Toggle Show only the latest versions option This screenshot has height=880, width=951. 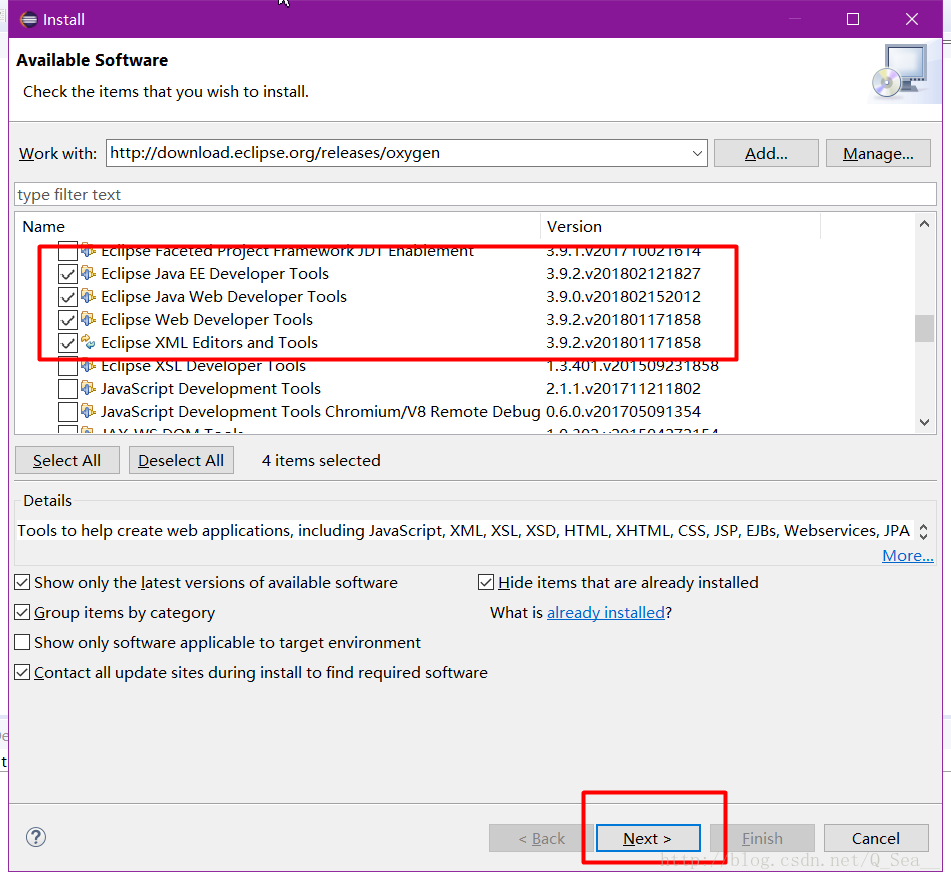(x=22, y=583)
